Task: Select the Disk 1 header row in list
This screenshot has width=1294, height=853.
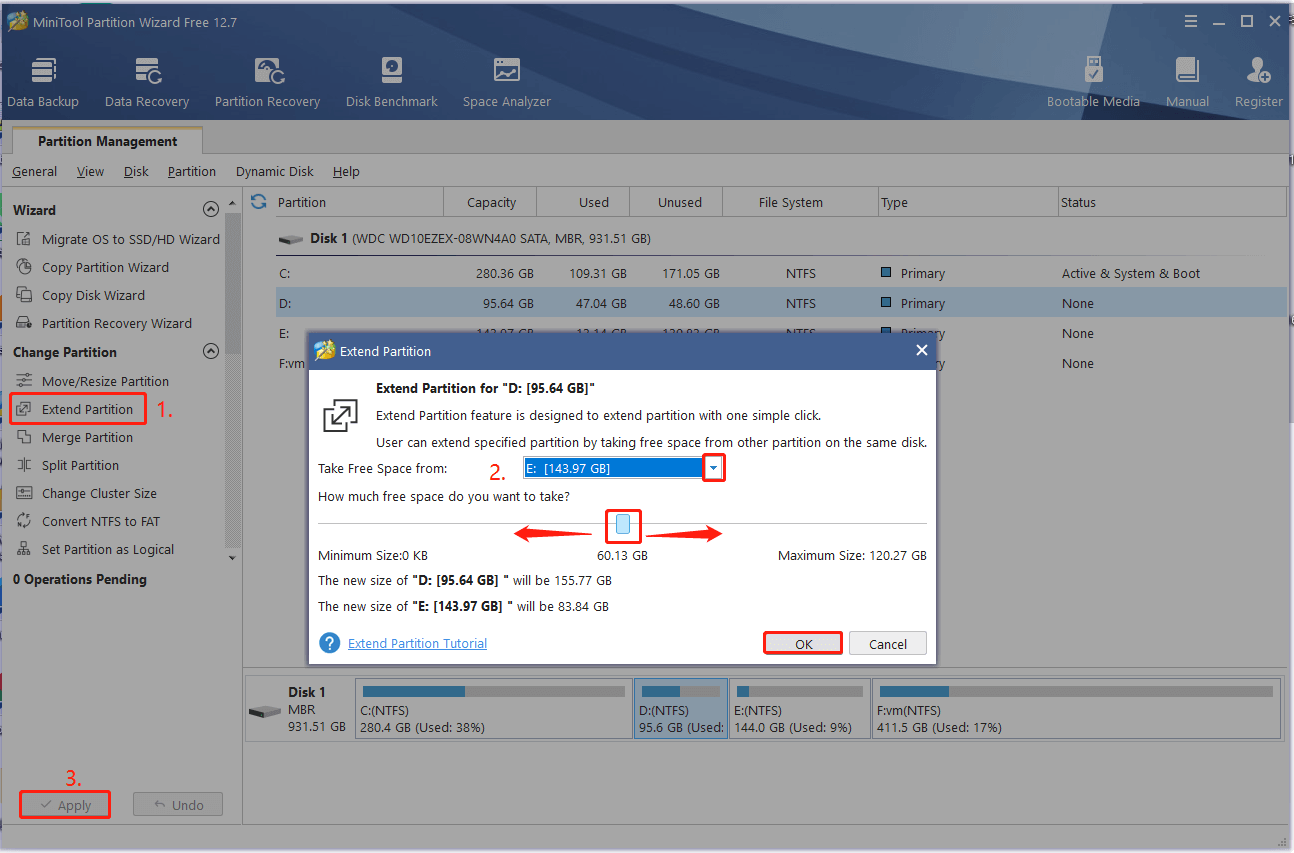Action: pos(781,239)
